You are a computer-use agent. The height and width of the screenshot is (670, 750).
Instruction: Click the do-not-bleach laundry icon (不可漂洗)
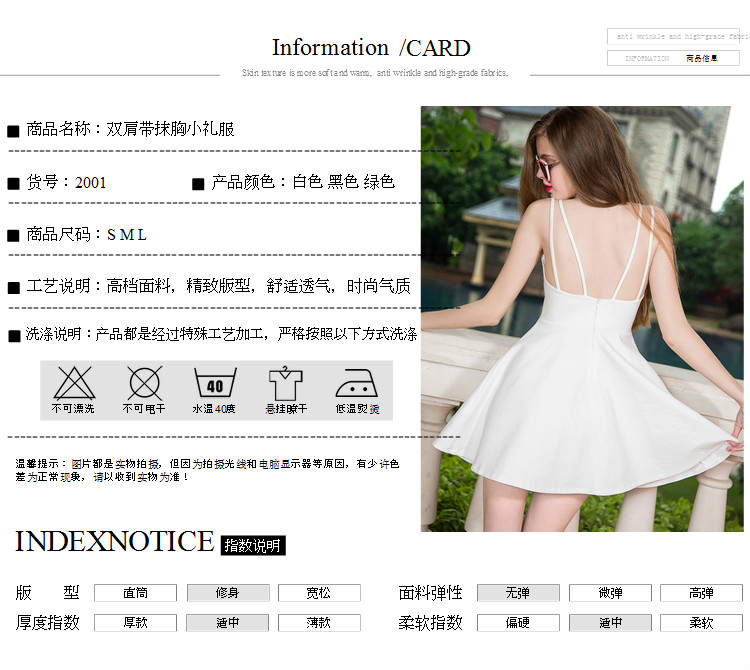[73, 383]
